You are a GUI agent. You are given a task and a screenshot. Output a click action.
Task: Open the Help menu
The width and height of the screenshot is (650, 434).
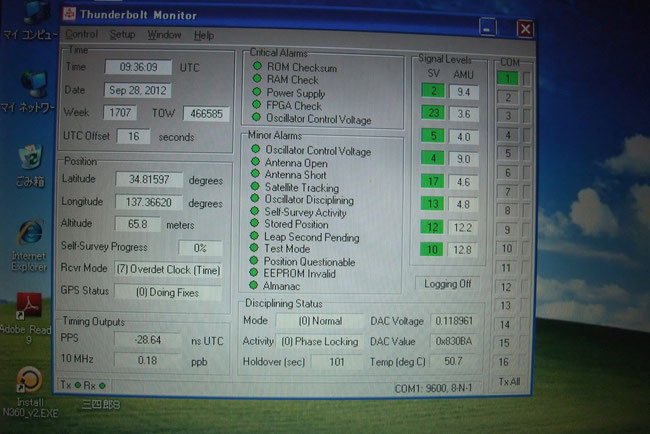click(205, 35)
